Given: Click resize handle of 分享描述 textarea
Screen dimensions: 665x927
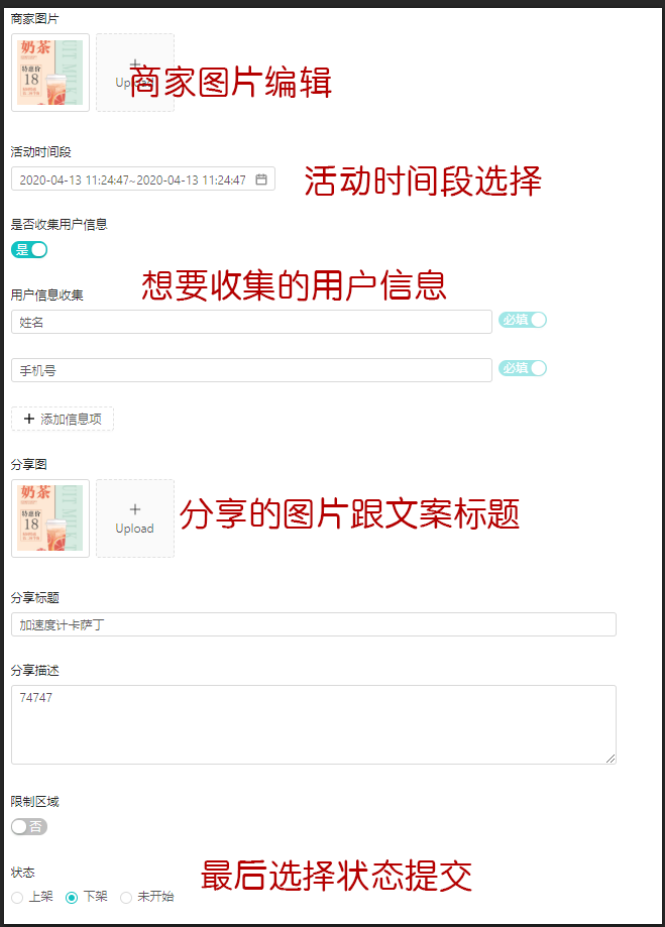Looking at the screenshot, I should coord(611,759).
